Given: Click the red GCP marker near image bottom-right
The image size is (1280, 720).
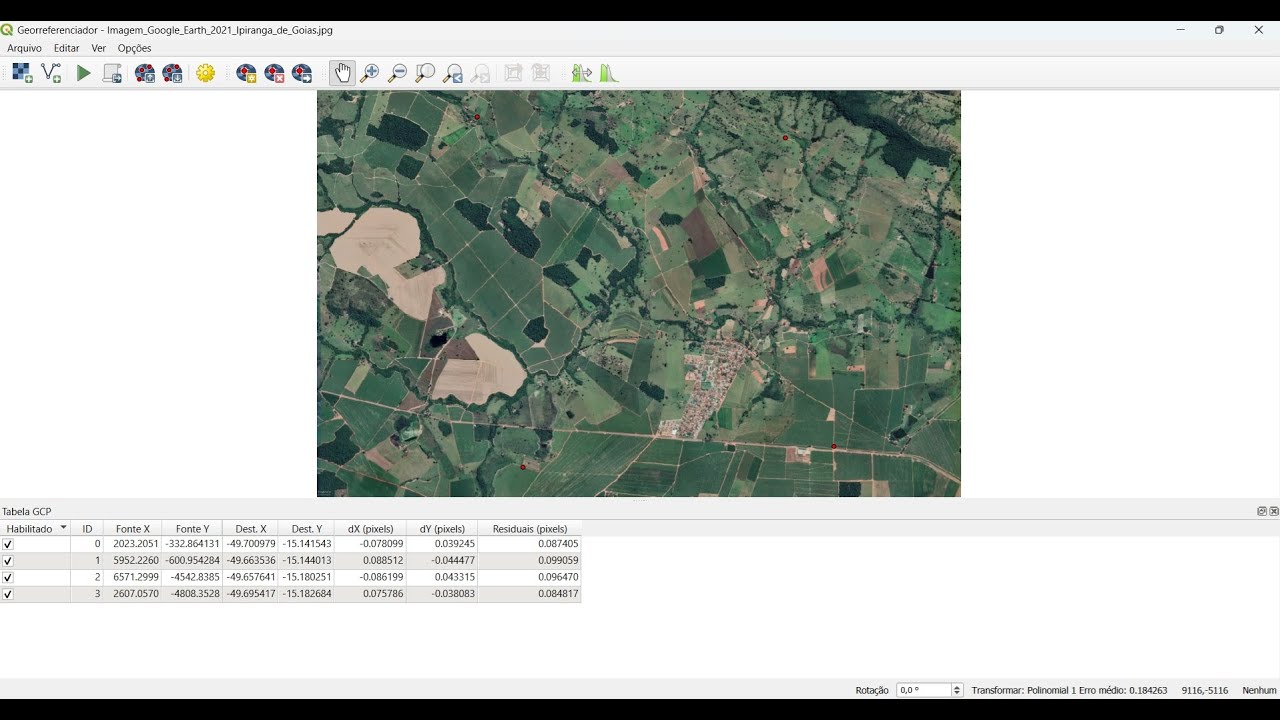Looking at the screenshot, I should click(x=834, y=446).
